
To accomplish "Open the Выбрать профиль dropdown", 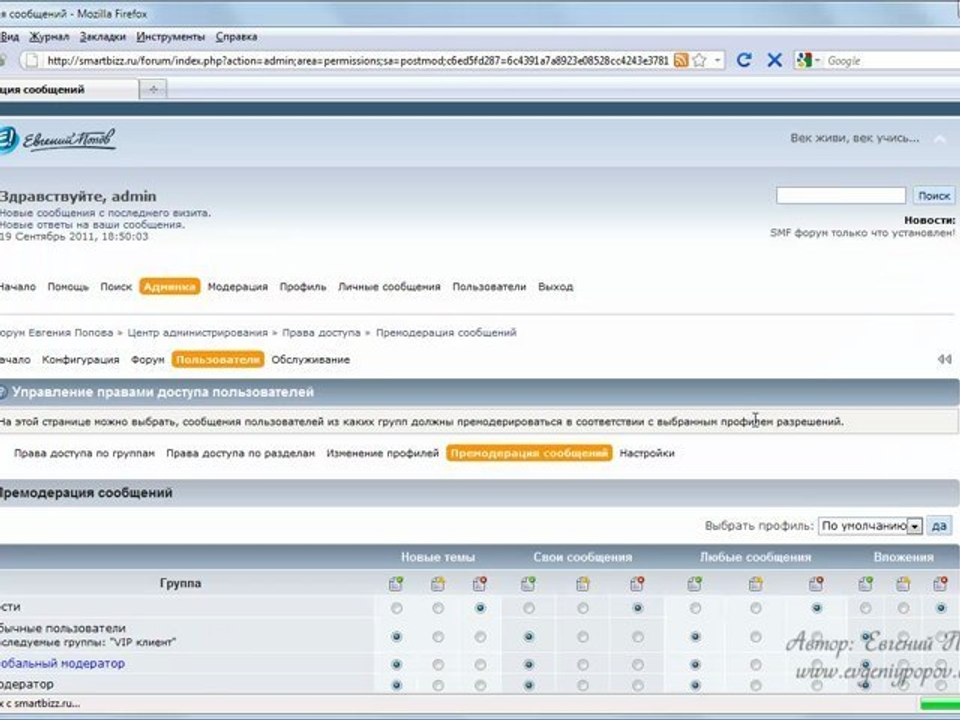I will point(870,526).
